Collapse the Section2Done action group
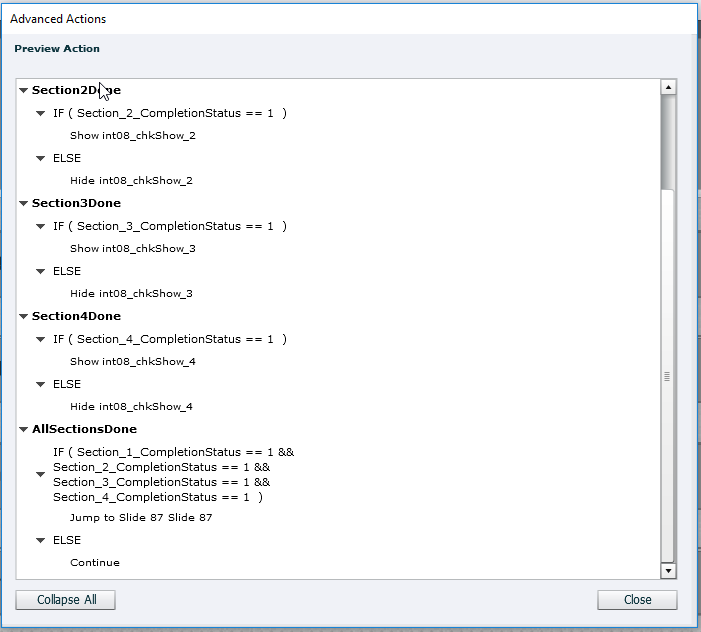Image resolution: width=701 pixels, height=632 pixels. coord(23,91)
